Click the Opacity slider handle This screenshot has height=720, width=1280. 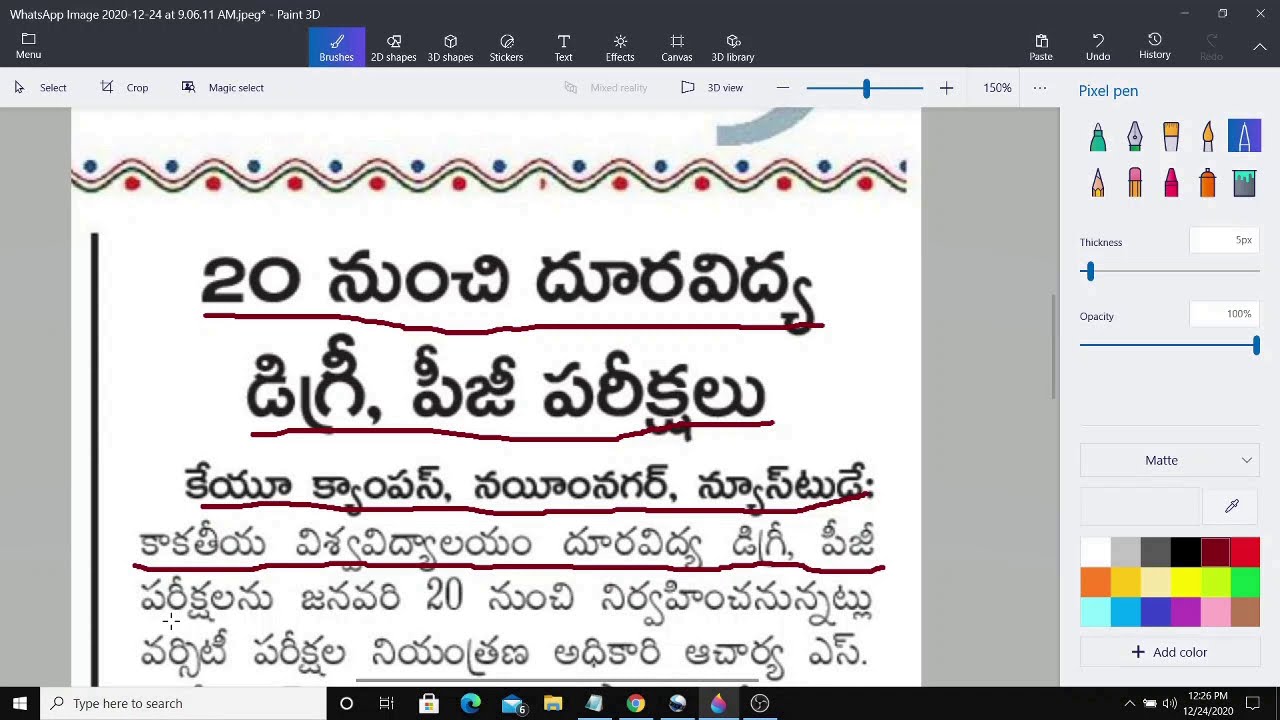pos(1256,345)
